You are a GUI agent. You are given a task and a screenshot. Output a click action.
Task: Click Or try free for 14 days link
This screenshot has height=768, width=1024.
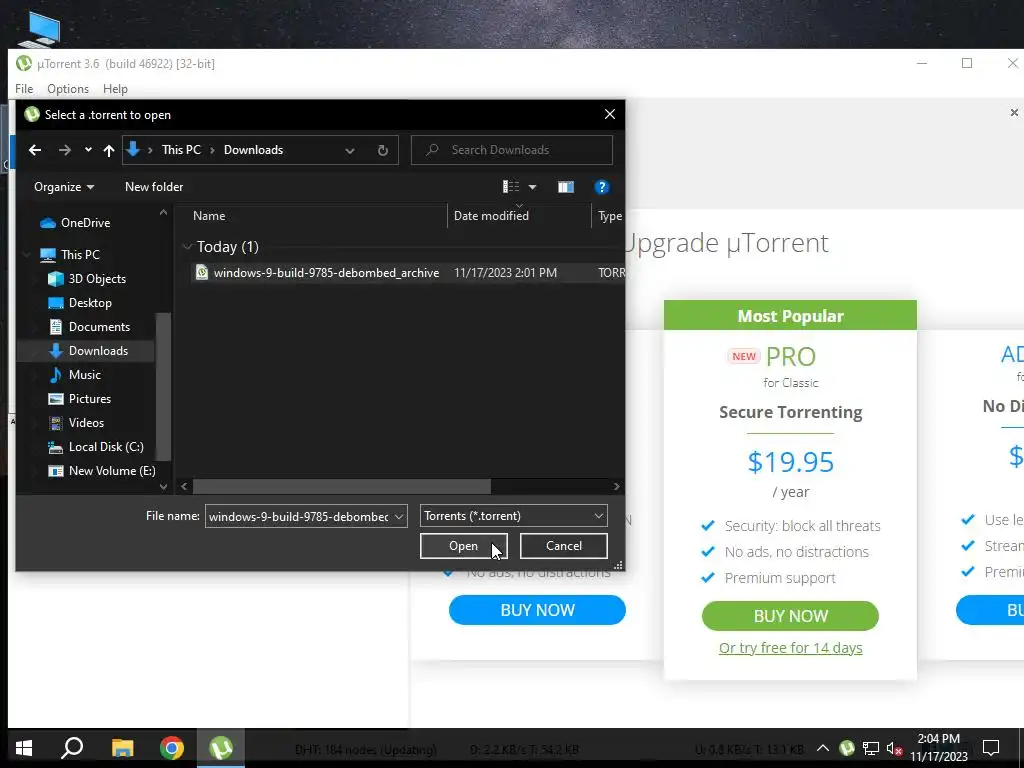(790, 648)
